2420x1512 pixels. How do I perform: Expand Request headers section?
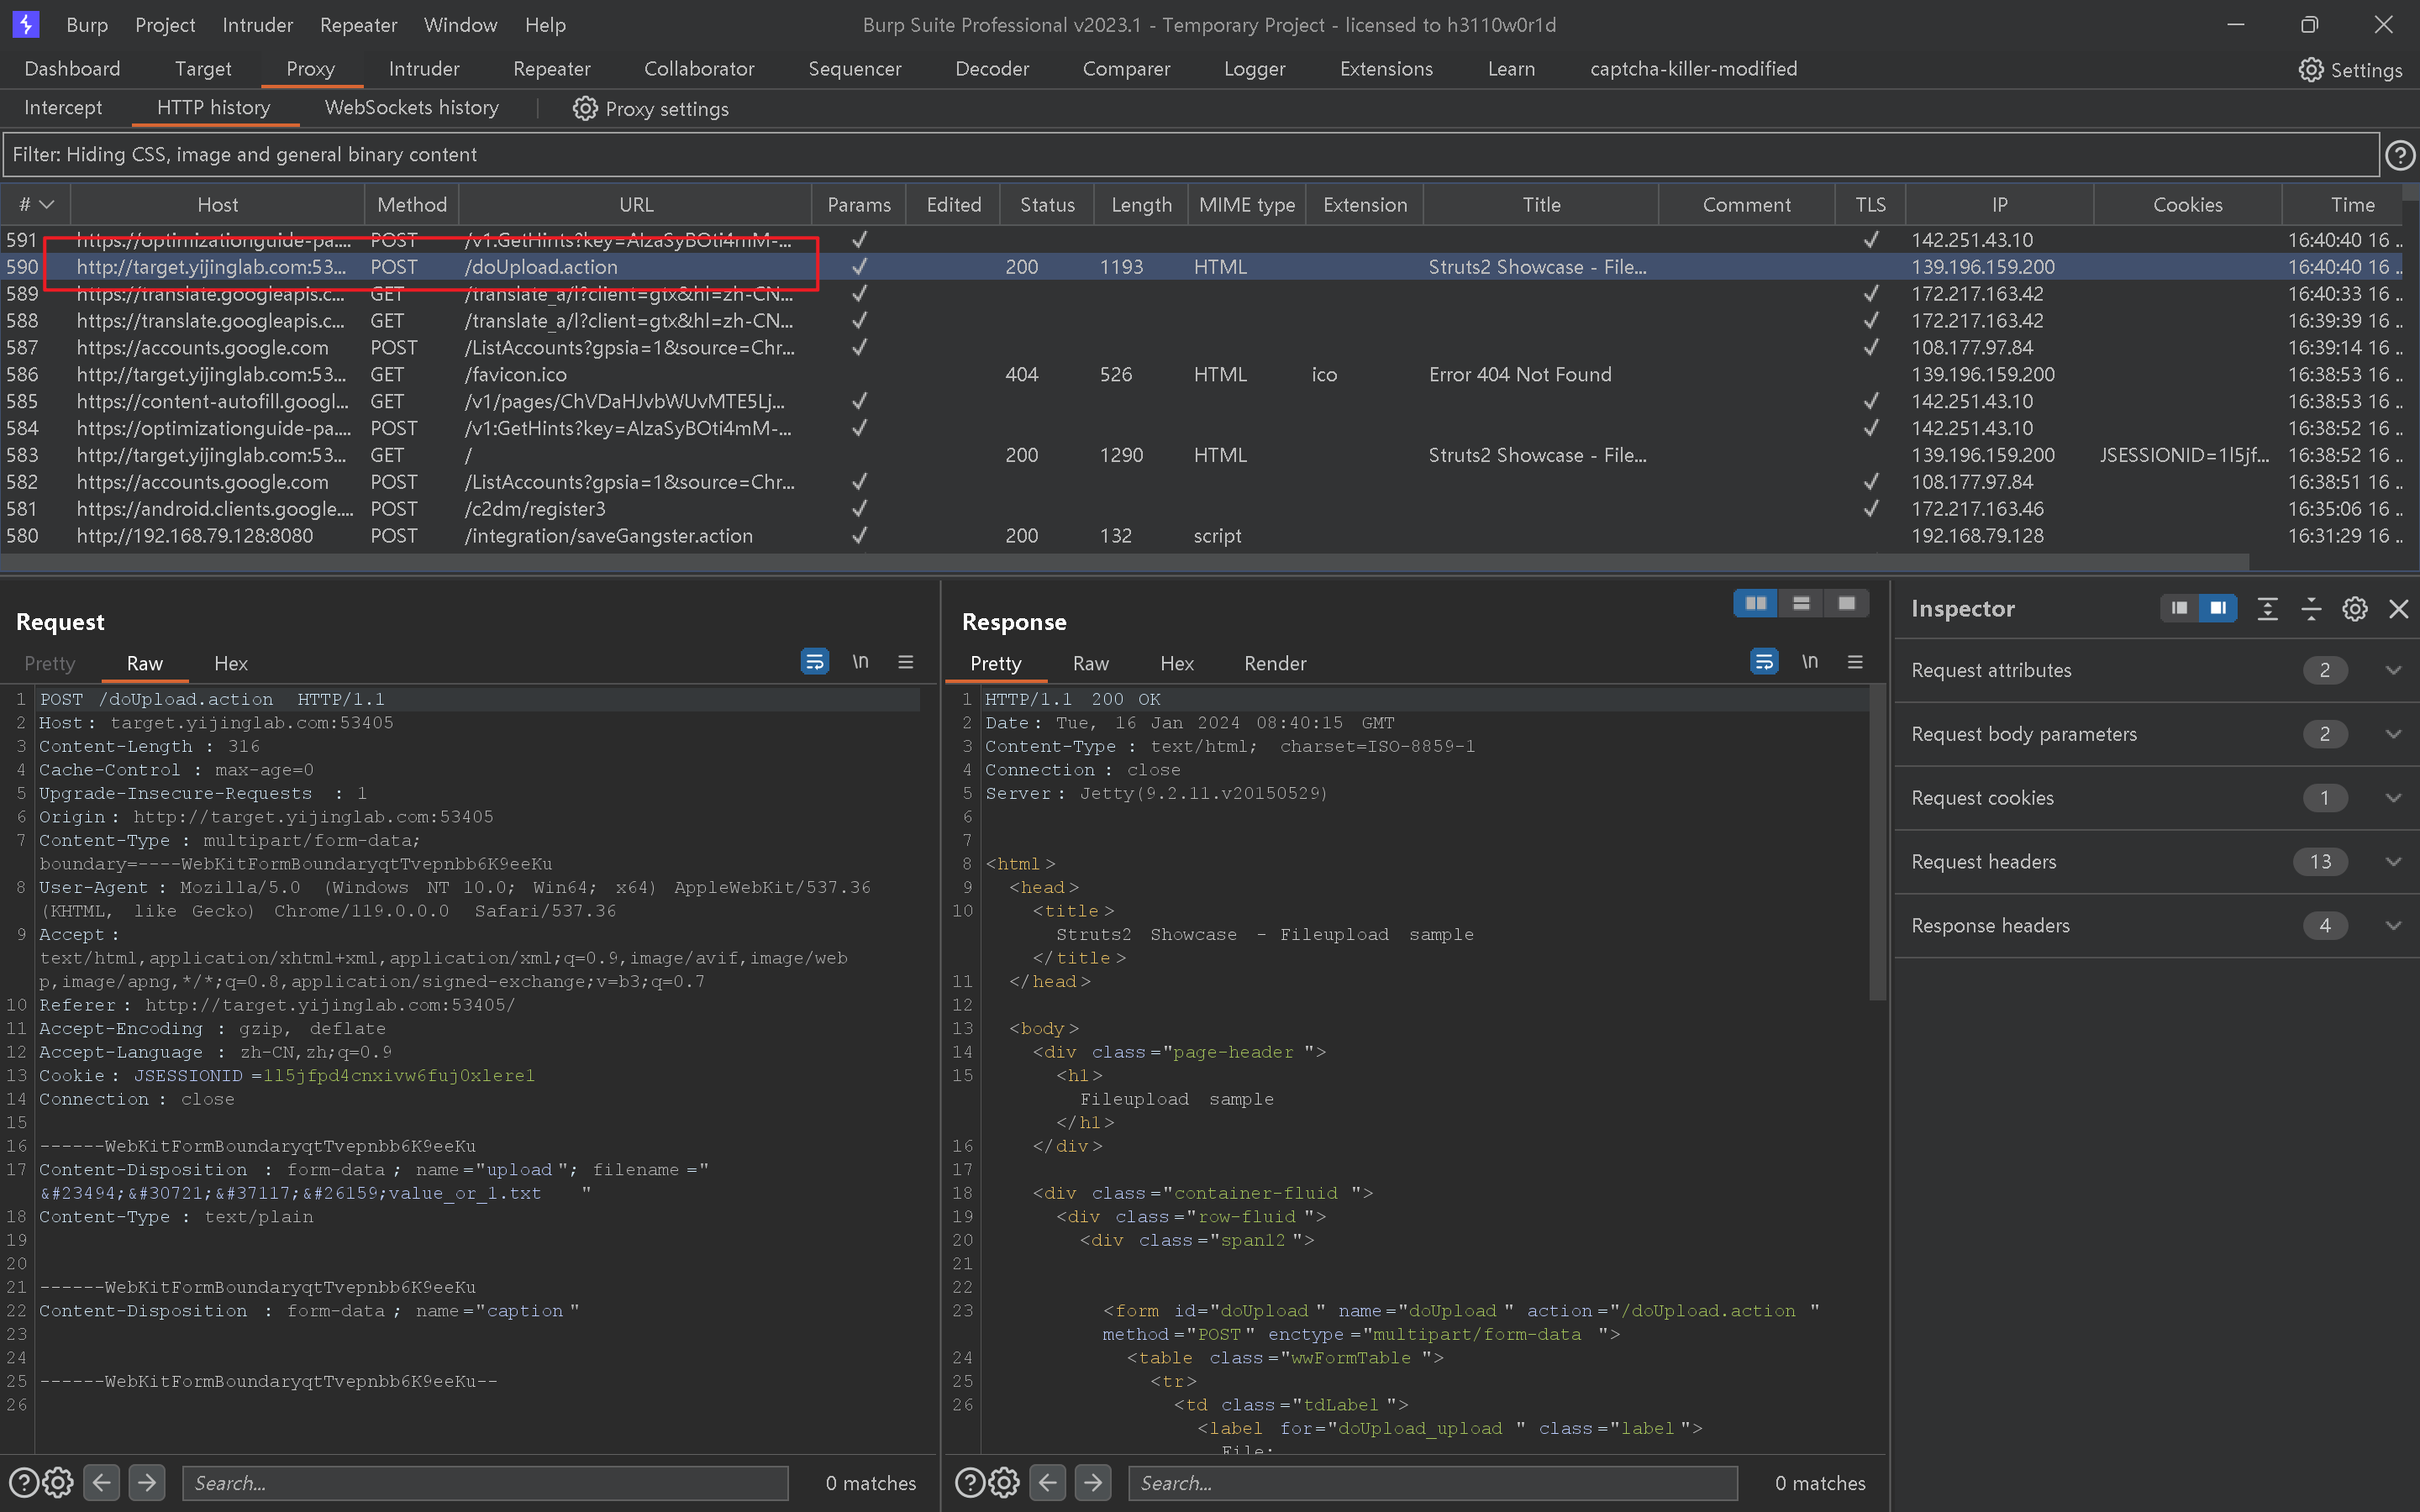click(2392, 862)
